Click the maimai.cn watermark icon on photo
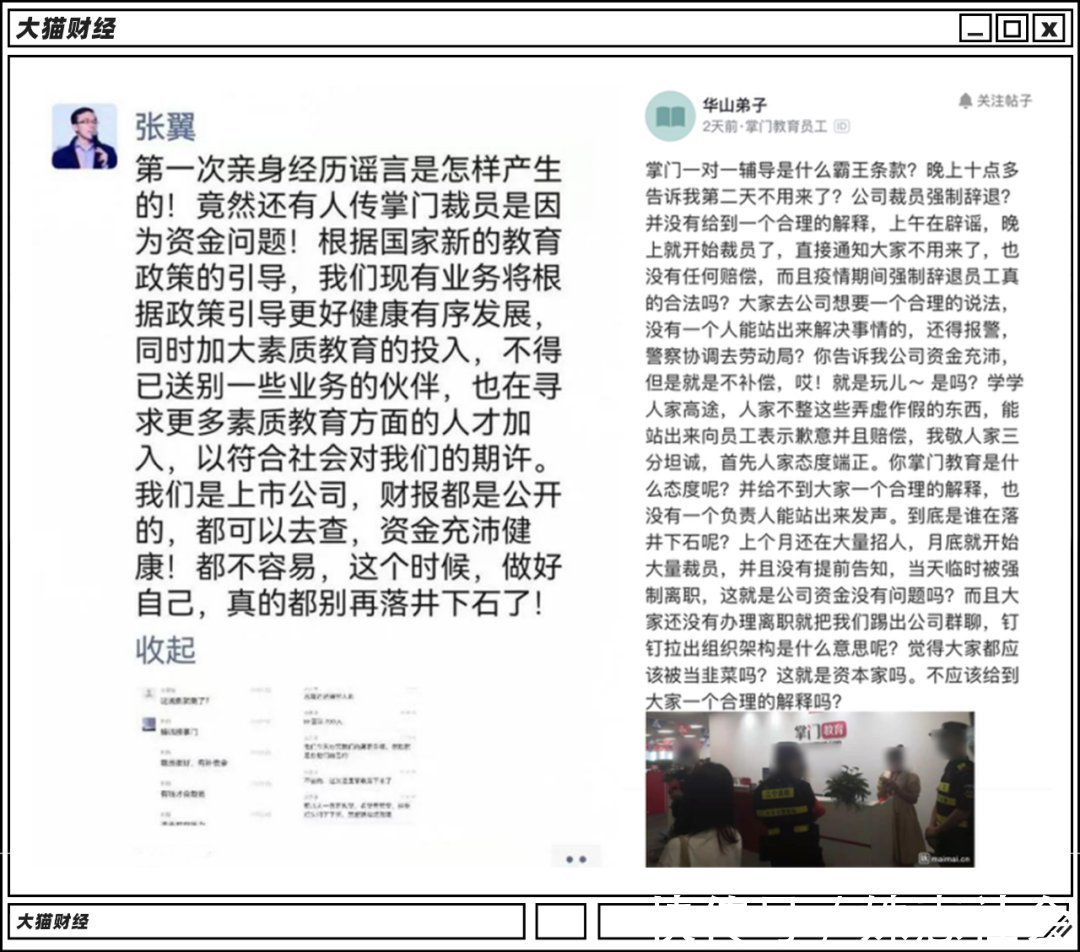The width and height of the screenshot is (1080, 952). (926, 859)
